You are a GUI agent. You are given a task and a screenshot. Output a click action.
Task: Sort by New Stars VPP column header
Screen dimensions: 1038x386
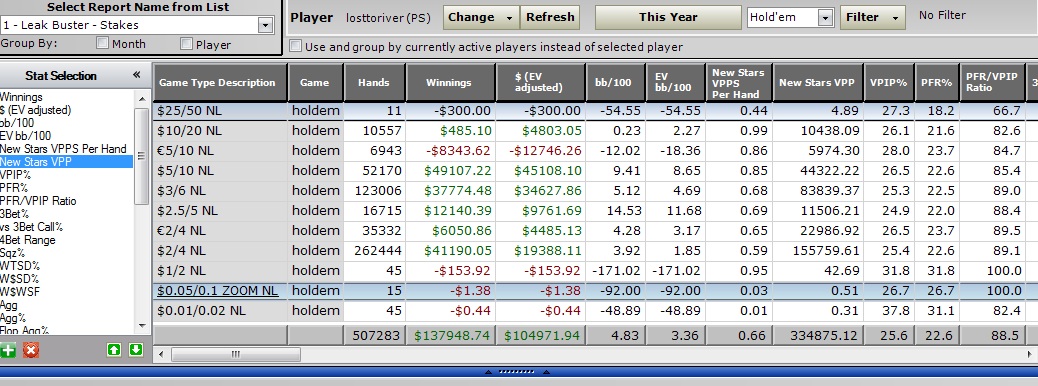(x=817, y=83)
